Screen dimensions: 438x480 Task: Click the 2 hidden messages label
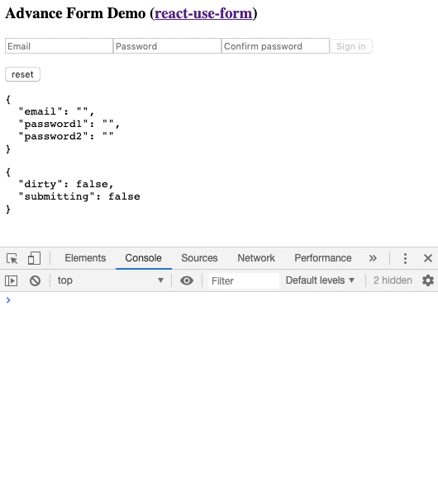click(x=393, y=280)
